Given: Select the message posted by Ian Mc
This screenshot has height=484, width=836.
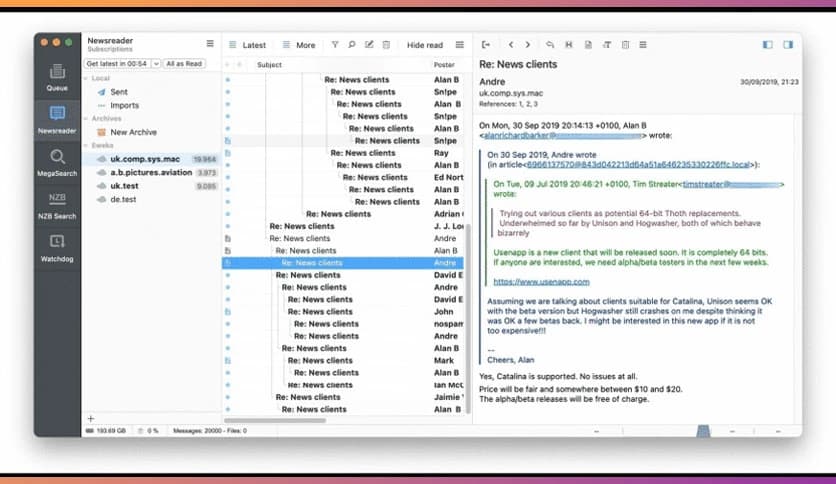Looking at the screenshot, I should pyautogui.click(x=343, y=385).
